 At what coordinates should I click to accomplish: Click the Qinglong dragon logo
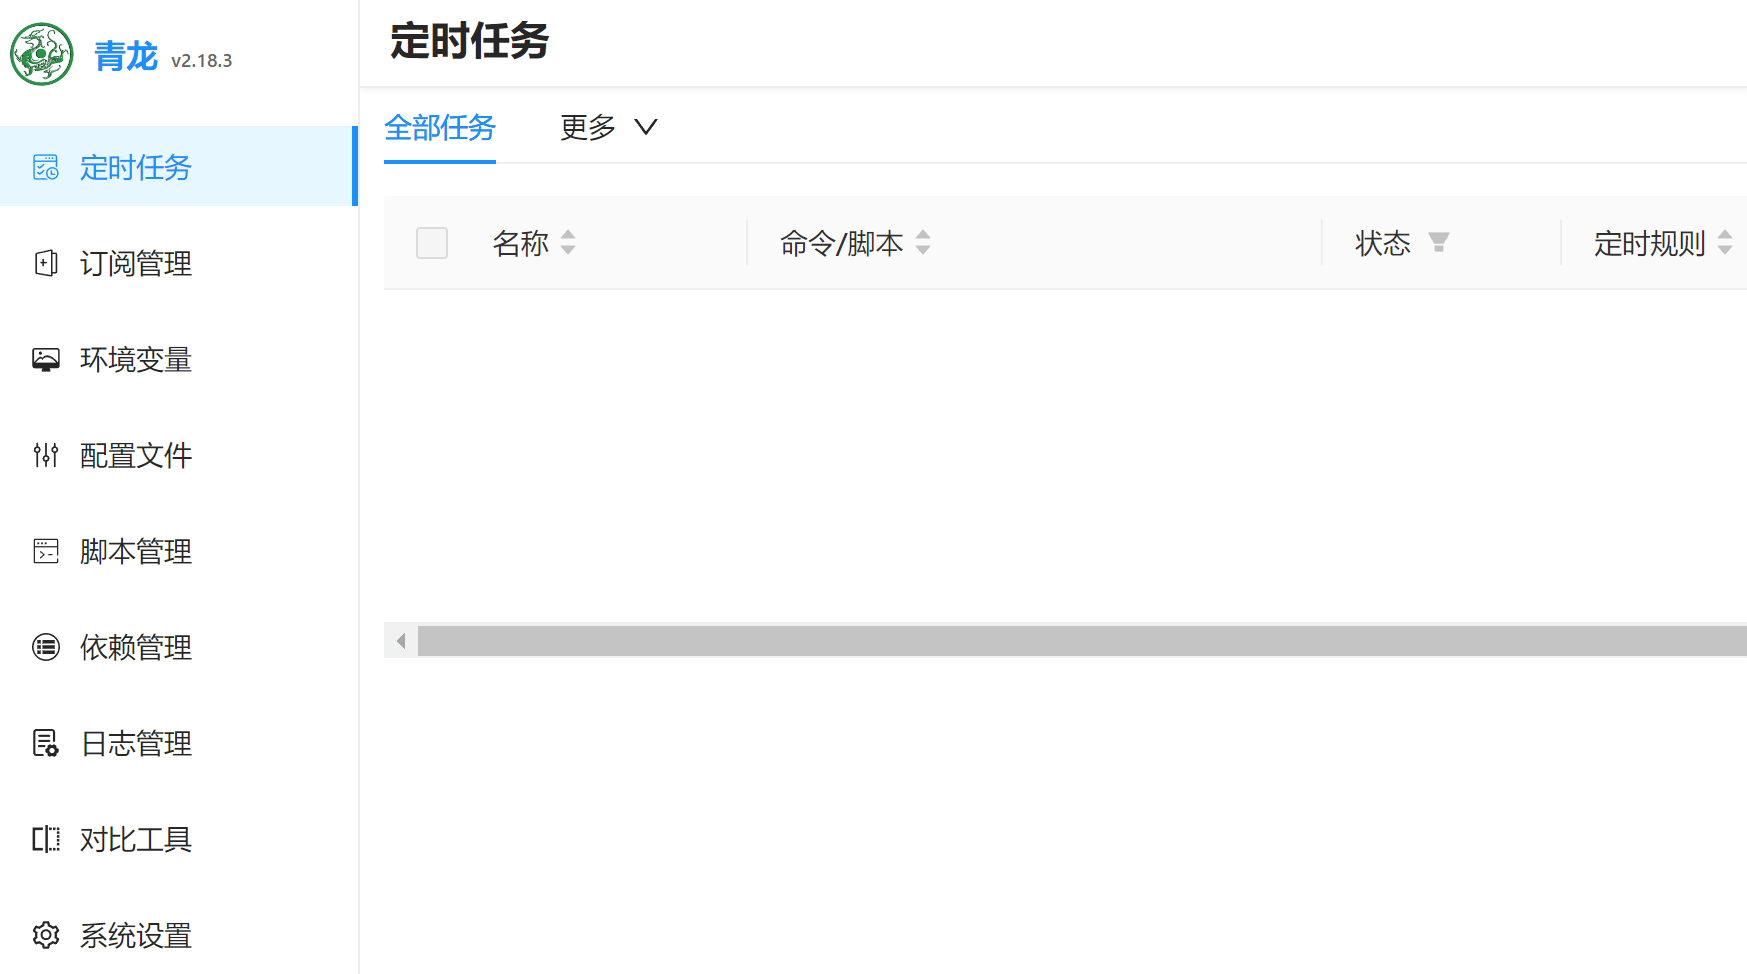coord(42,55)
